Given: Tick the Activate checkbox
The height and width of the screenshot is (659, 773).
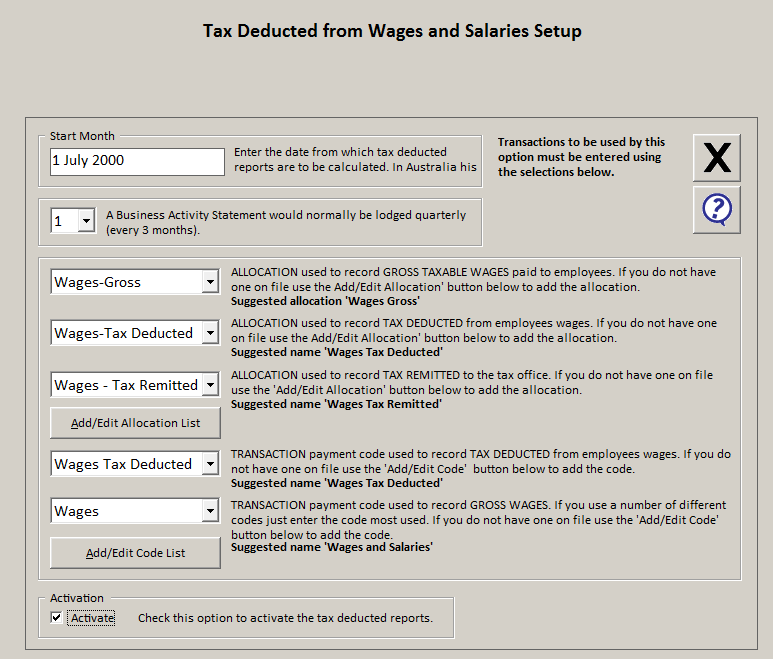Looking at the screenshot, I should [56, 618].
